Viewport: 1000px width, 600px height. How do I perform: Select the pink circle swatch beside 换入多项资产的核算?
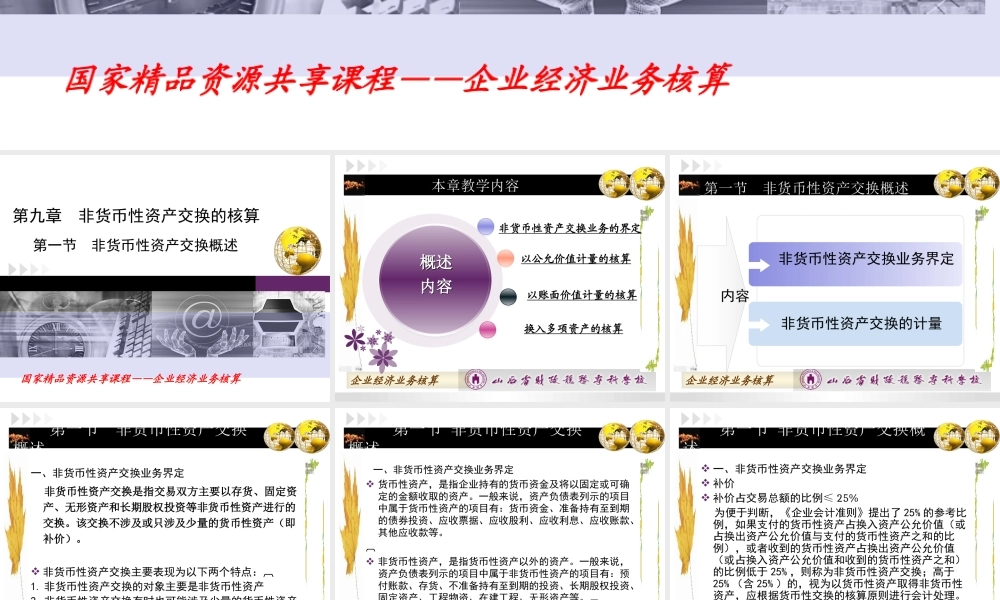click(x=487, y=327)
